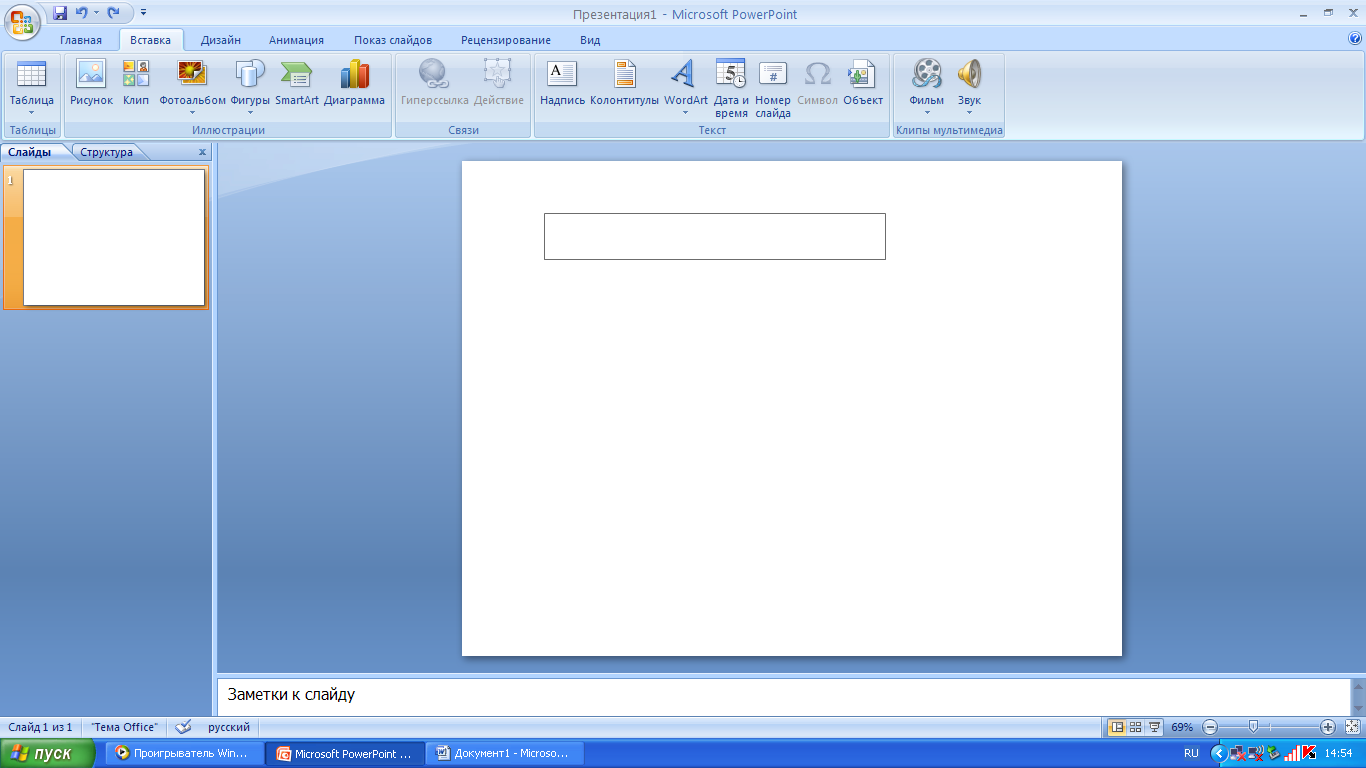Click the 69% zoom level
This screenshot has height=768, width=1366.
coord(1182,727)
